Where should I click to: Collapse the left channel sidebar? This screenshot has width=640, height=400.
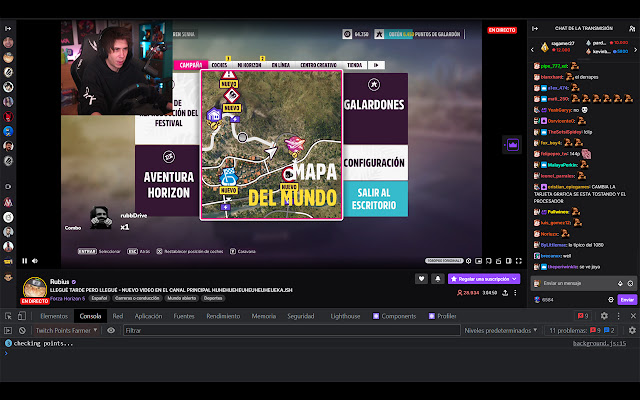pyautogui.click(x=8, y=29)
